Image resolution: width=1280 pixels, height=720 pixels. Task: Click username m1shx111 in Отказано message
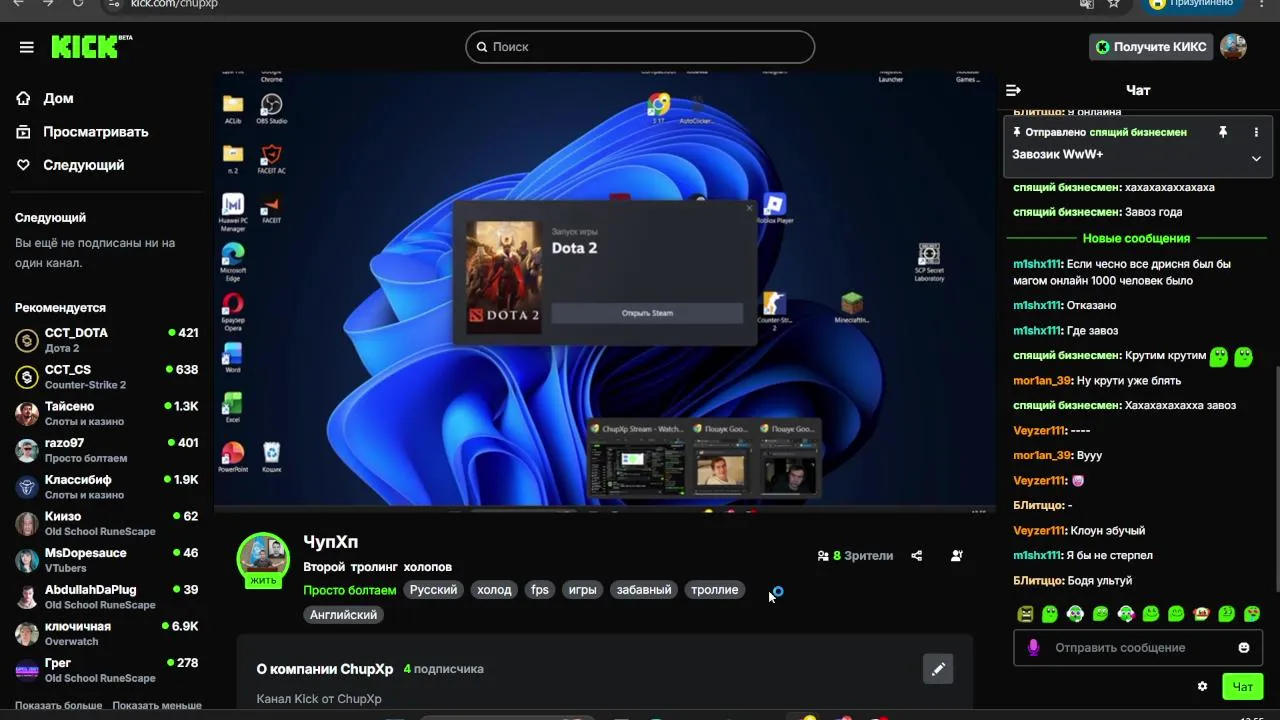point(1037,305)
